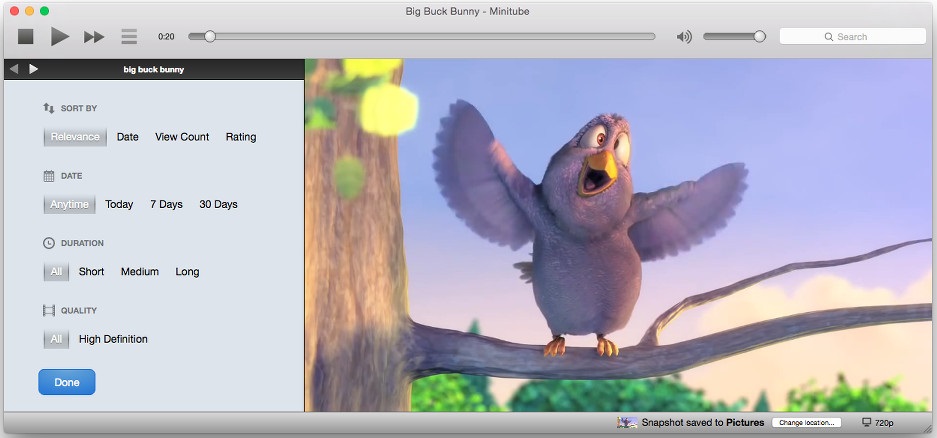Viewport: 937px width, 438px height.
Task: Click the snapshot thumbnail in status bar
Action: (x=626, y=422)
